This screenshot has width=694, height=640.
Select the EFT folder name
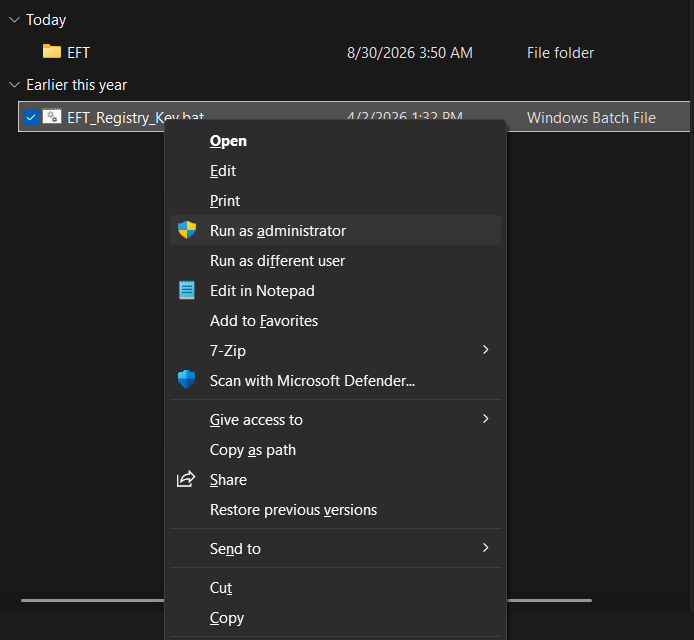click(78, 53)
